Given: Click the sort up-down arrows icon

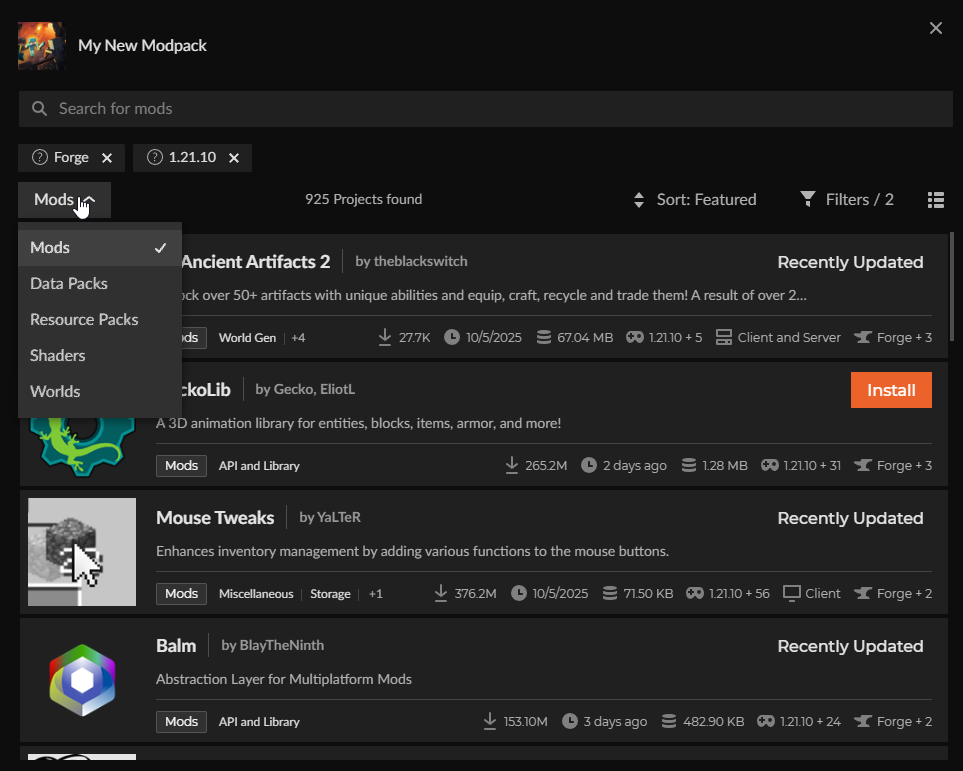Looking at the screenshot, I should 639,200.
